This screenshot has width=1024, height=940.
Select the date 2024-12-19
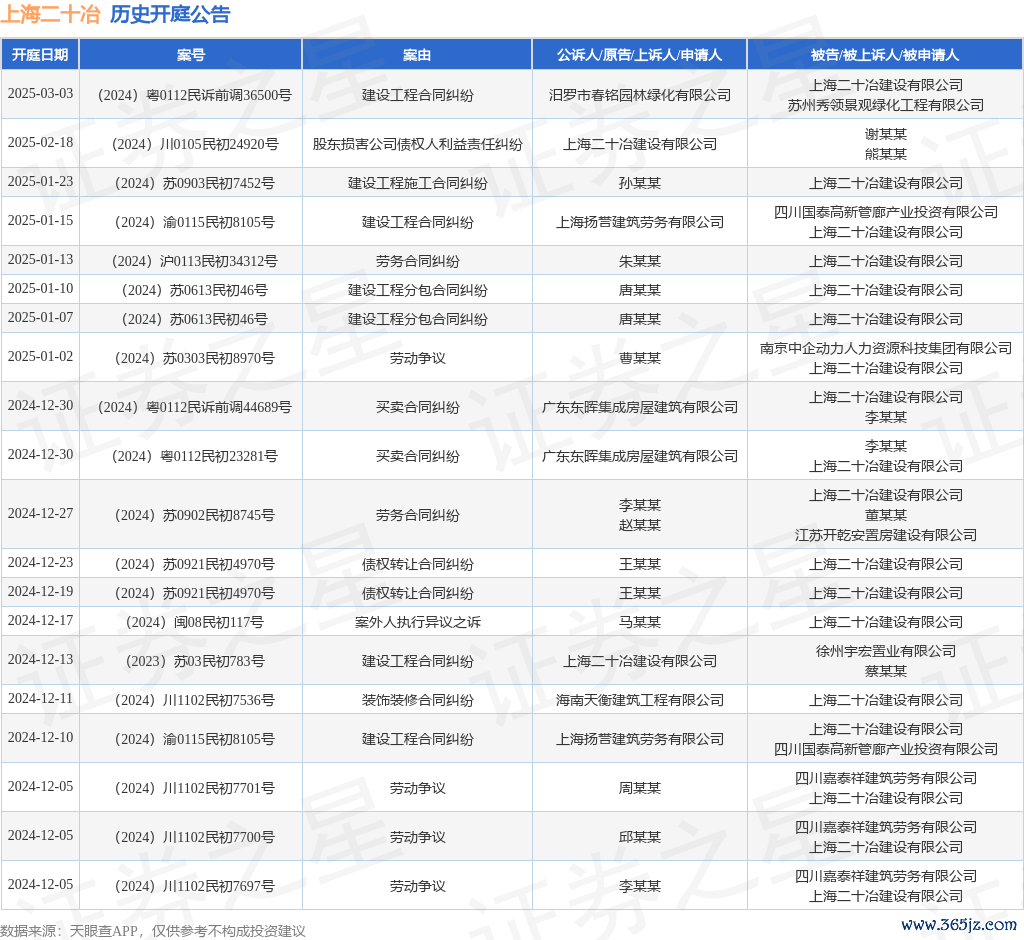[40, 591]
